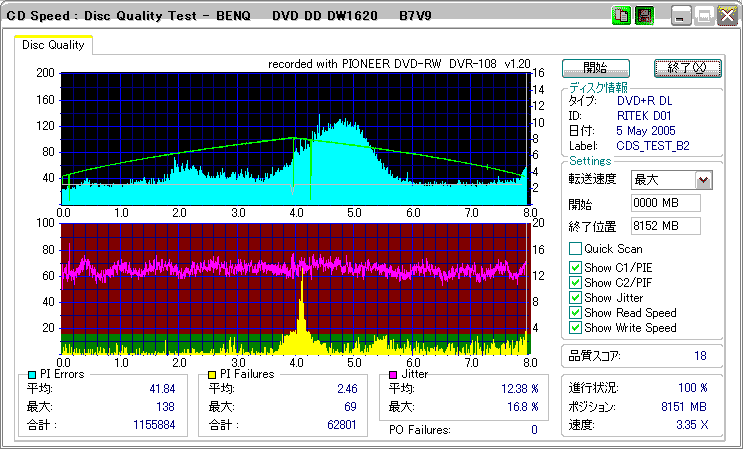This screenshot has height=449, width=743.
Task: Select the Disc Quality tab
Action: [54, 45]
